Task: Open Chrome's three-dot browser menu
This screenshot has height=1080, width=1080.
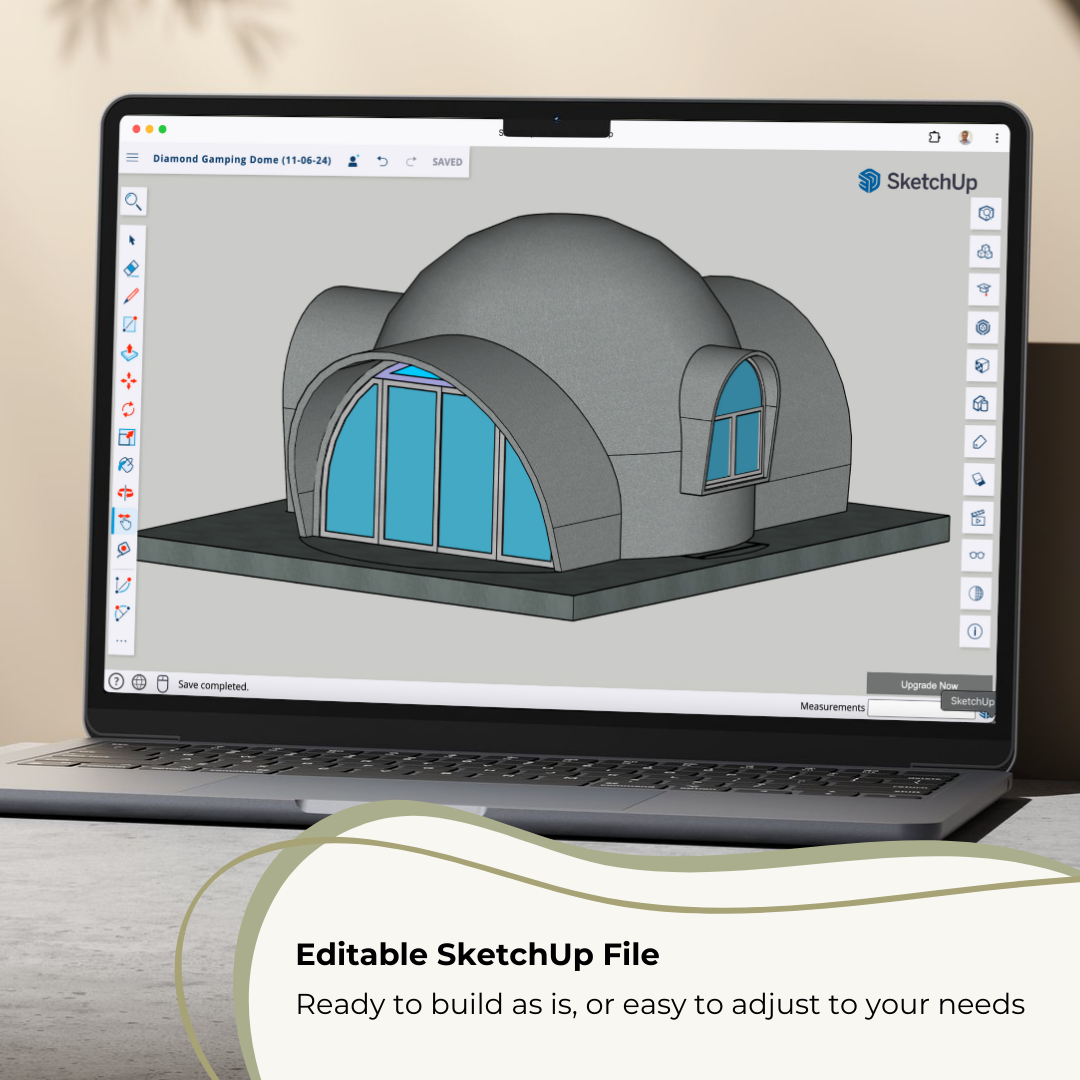Action: (997, 138)
